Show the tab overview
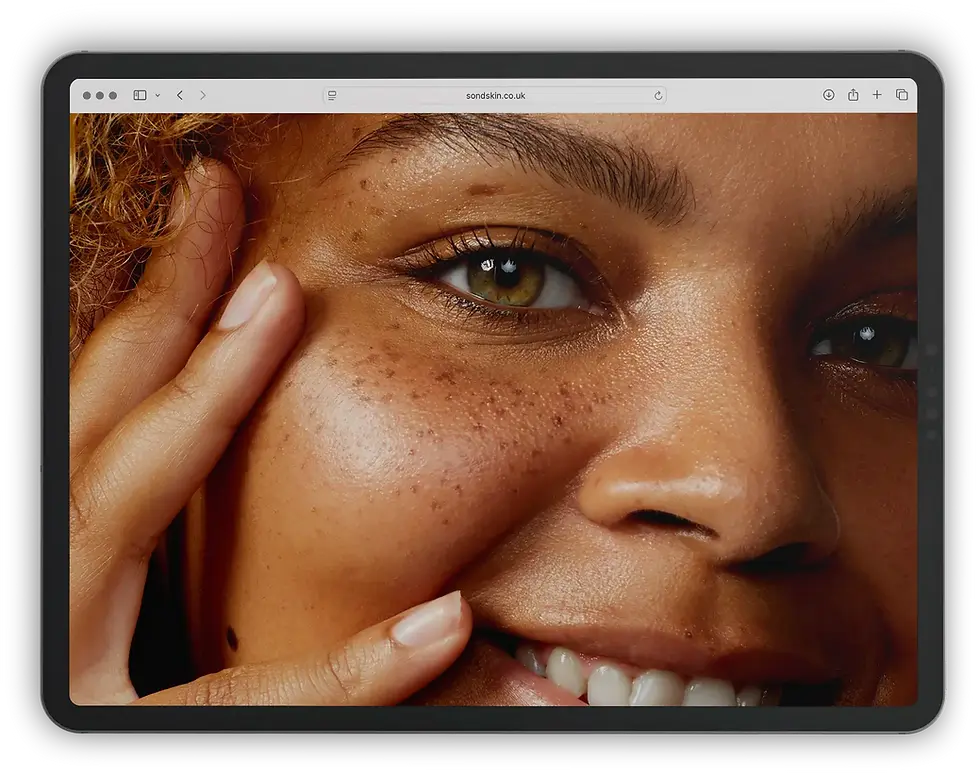Viewport: 980px width, 773px height. 901,94
